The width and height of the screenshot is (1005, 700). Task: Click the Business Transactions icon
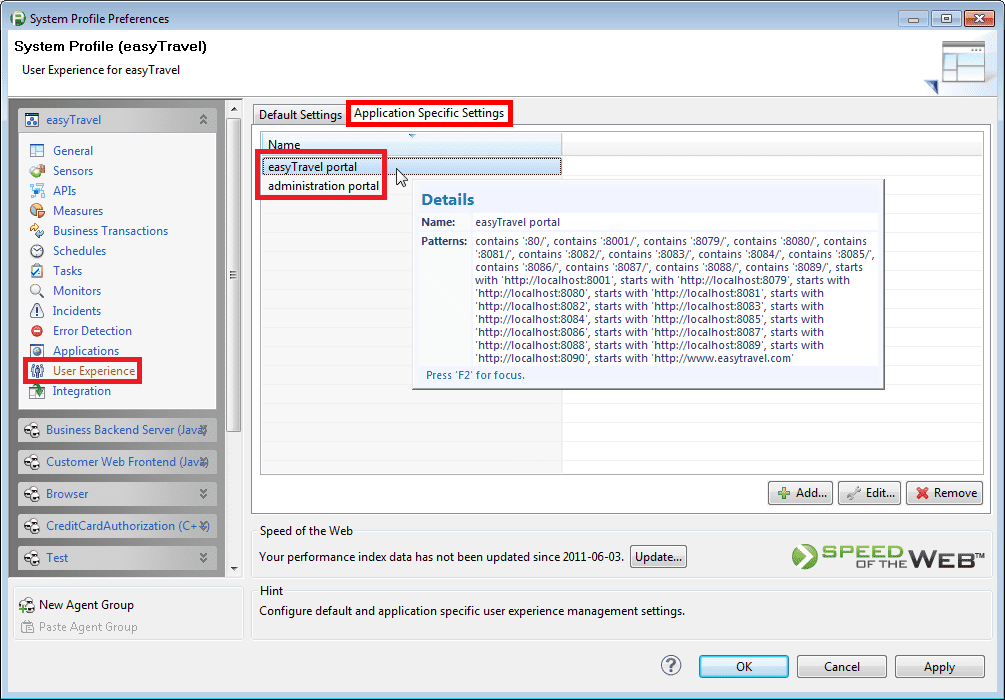pyautogui.click(x=37, y=231)
